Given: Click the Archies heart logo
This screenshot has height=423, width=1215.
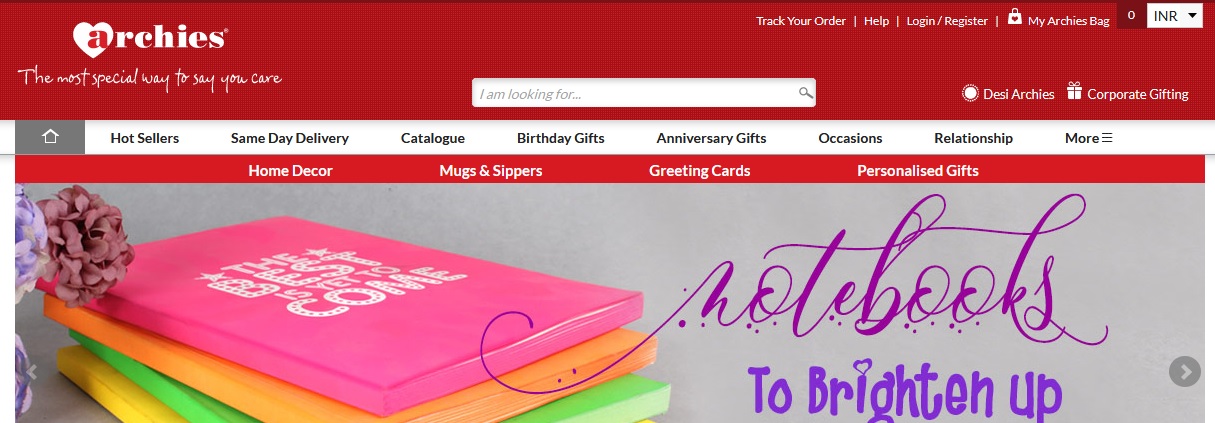Looking at the screenshot, I should (150, 38).
